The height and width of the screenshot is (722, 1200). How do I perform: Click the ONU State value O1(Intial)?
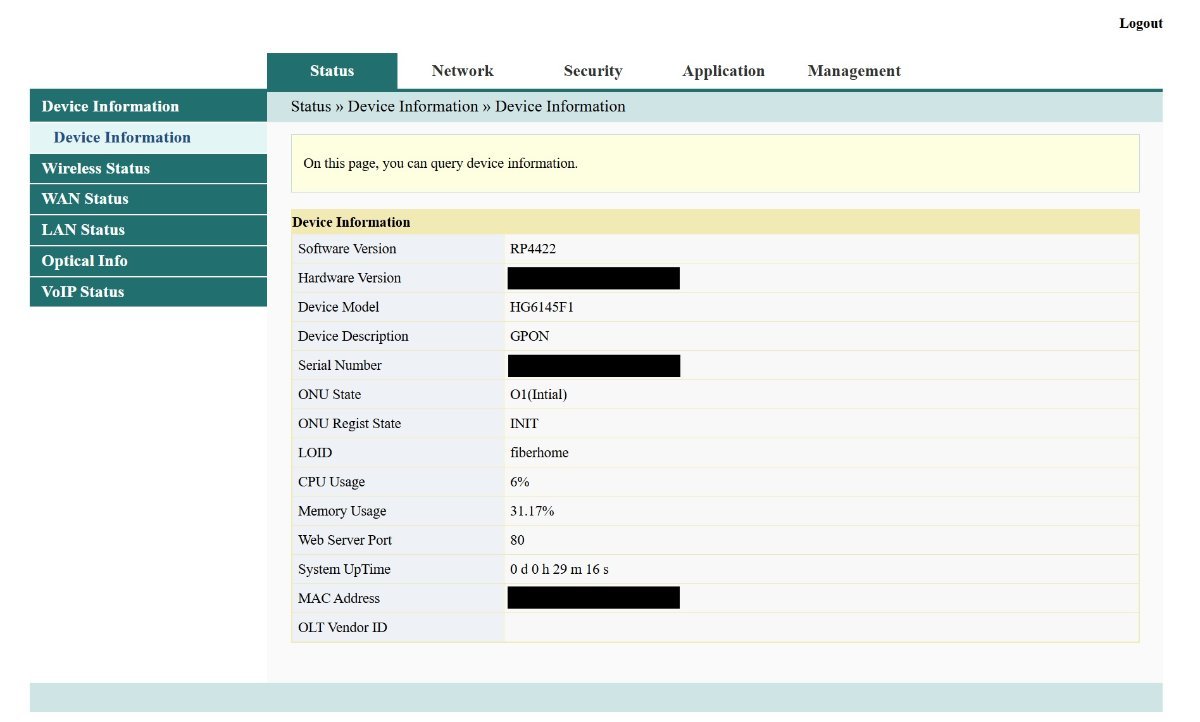point(538,395)
